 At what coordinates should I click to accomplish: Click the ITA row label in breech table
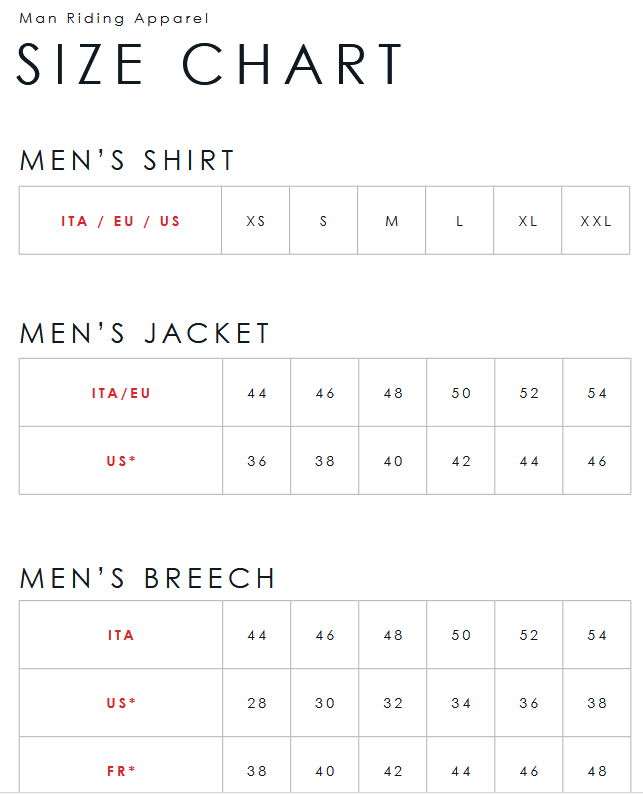[121, 635]
